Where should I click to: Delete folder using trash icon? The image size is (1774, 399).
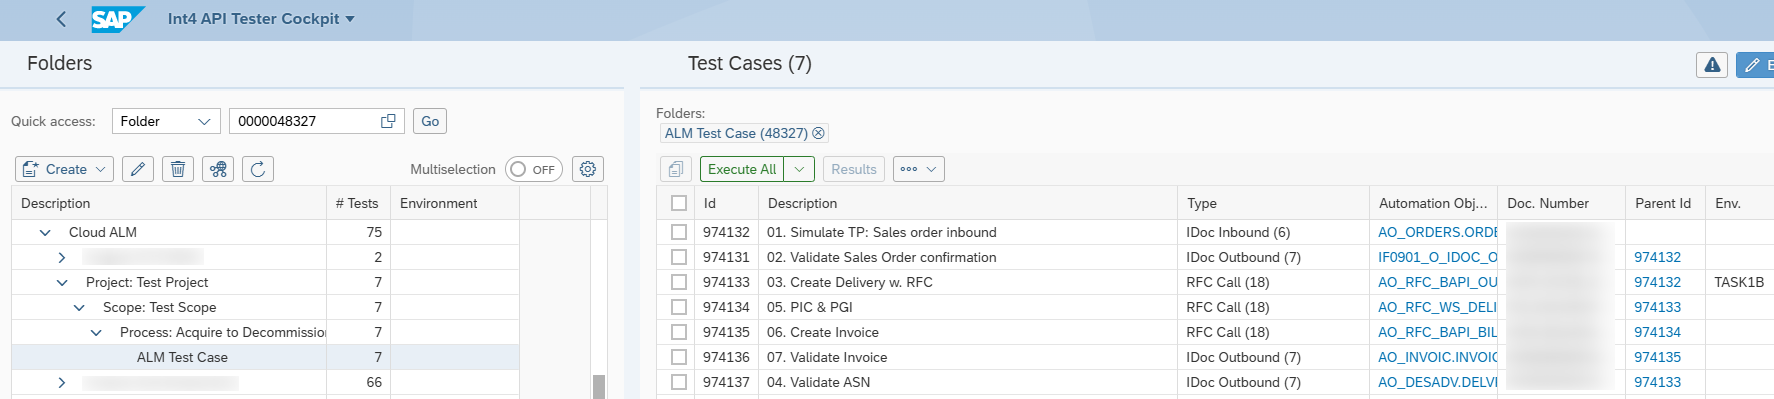pos(178,169)
